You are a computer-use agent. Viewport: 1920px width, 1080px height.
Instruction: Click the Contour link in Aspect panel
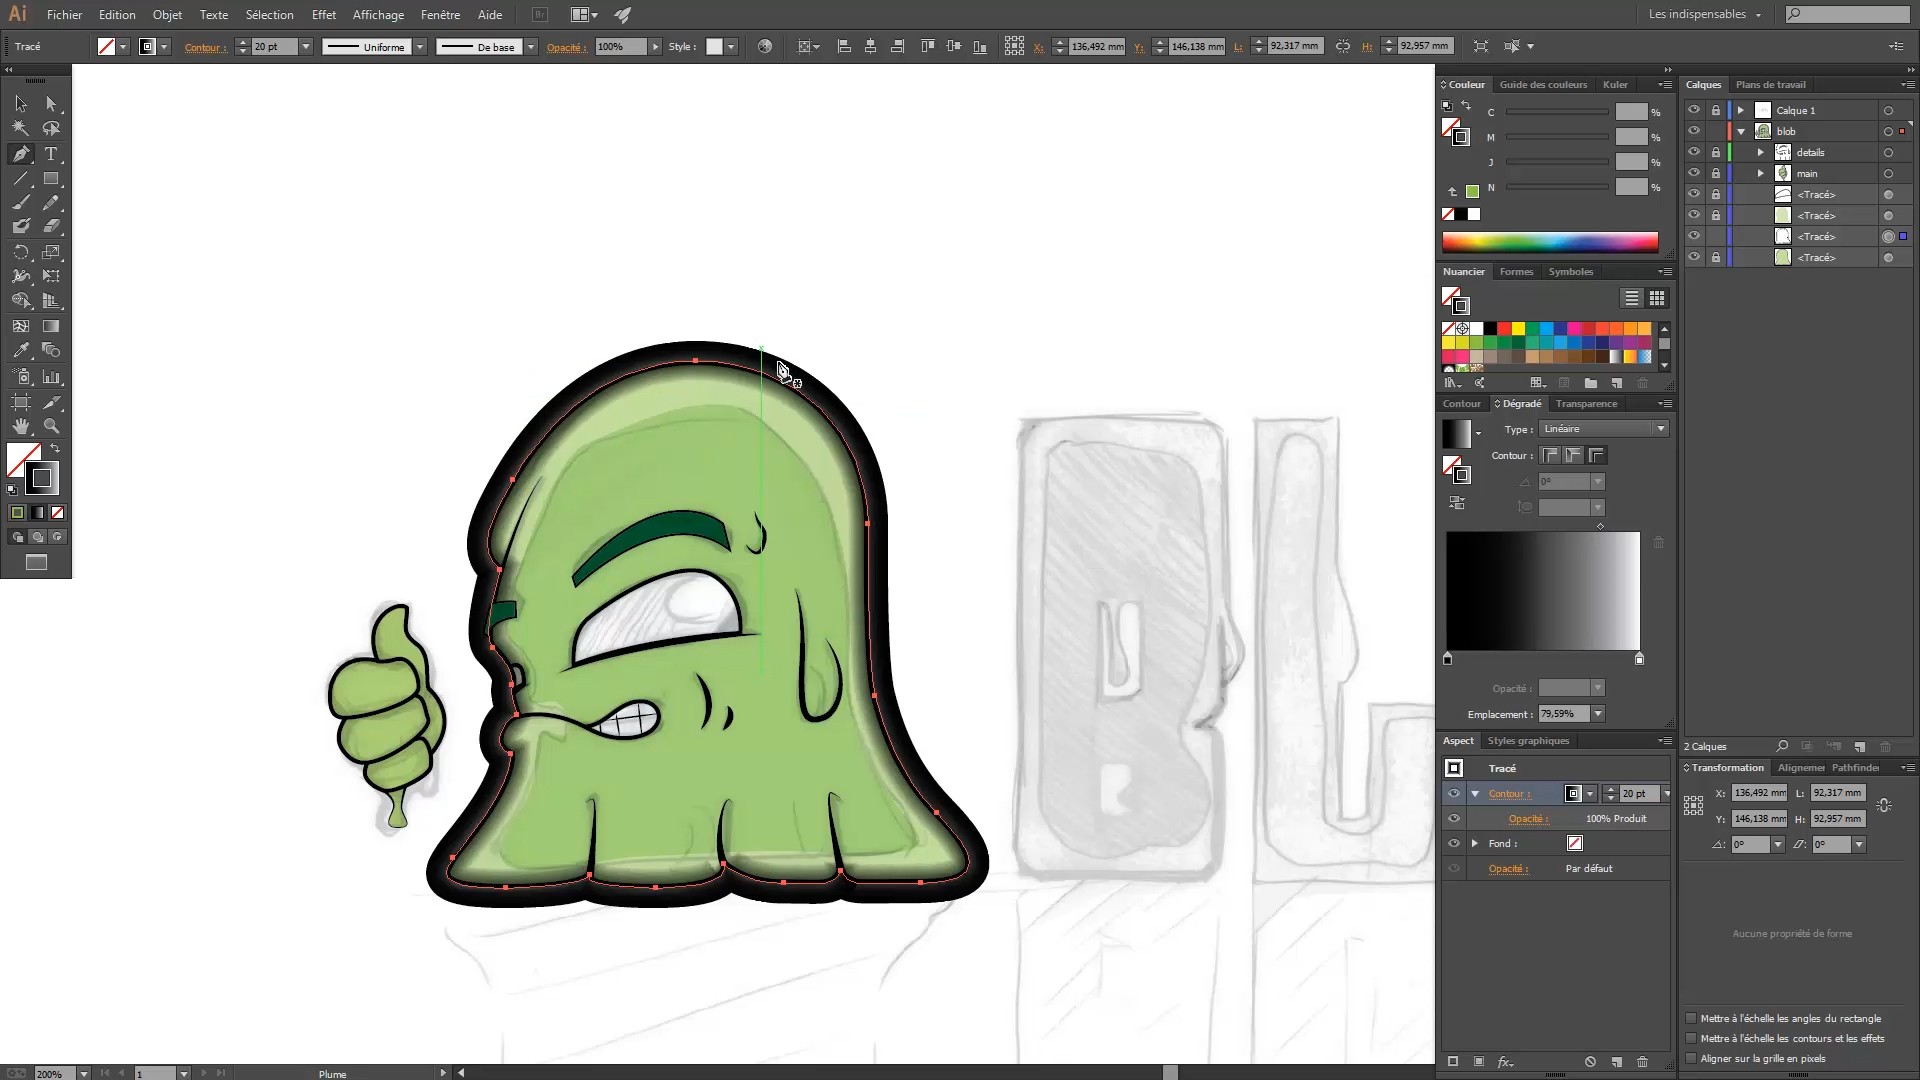(x=1508, y=794)
